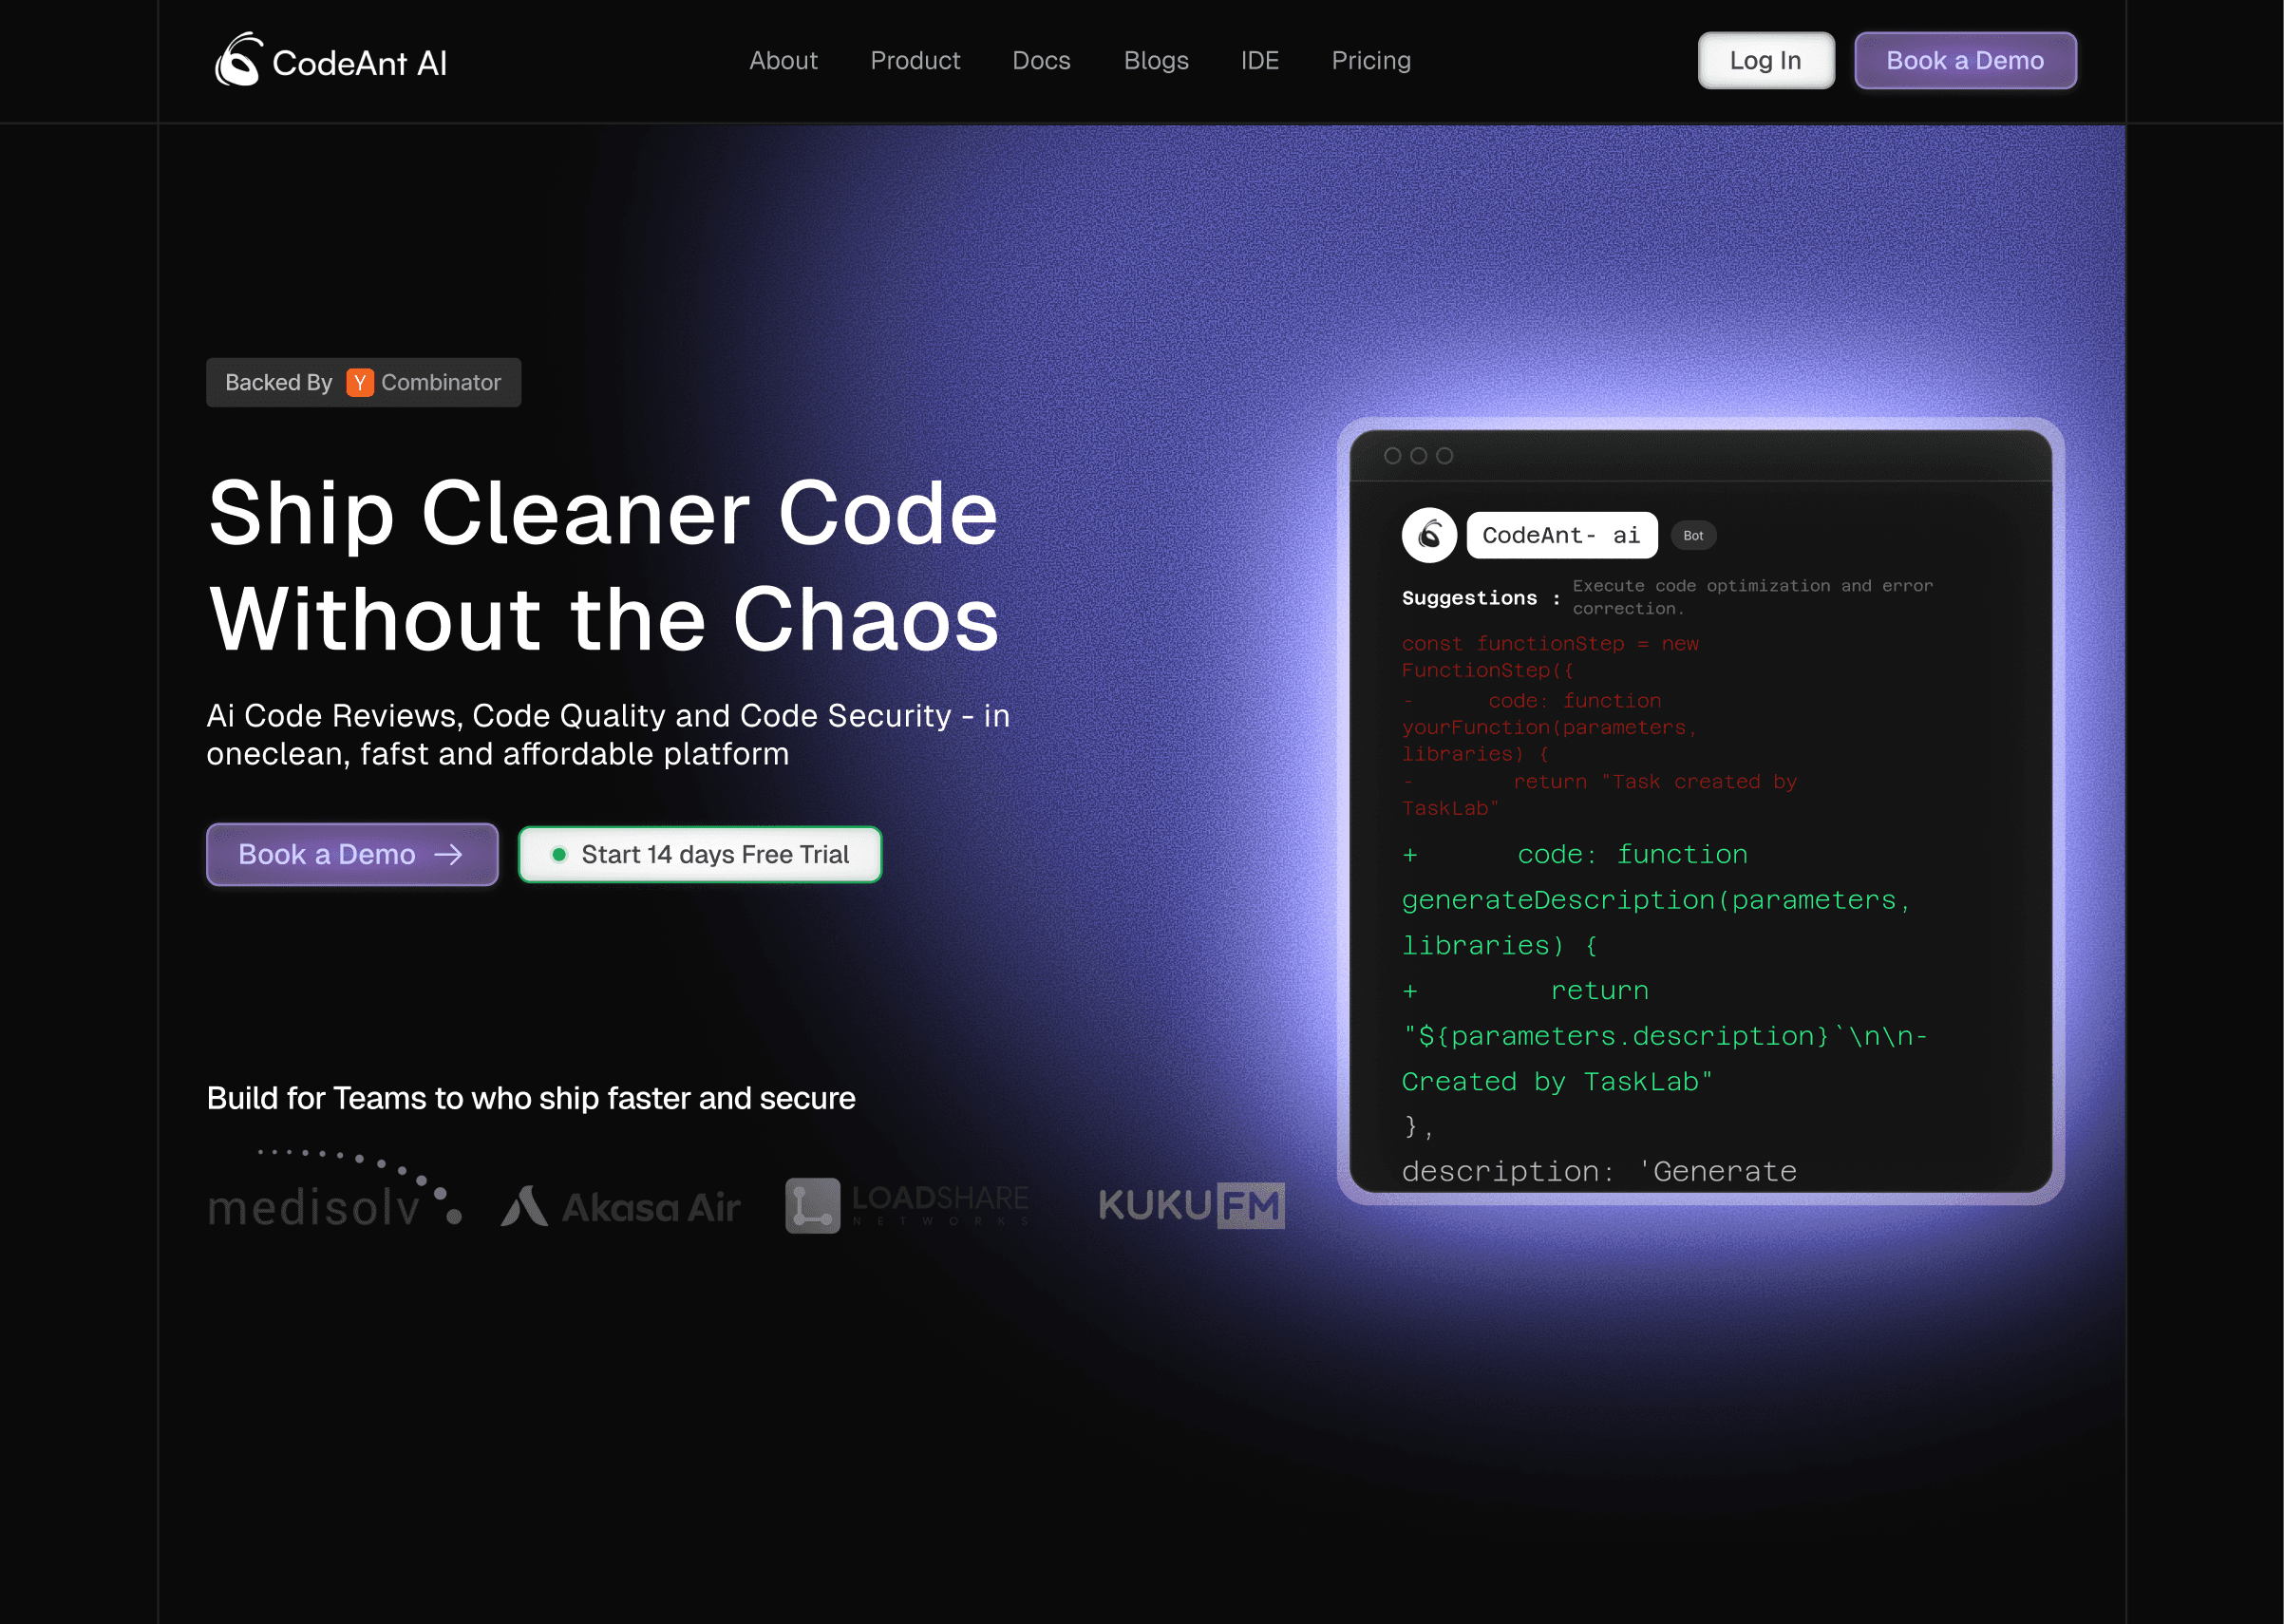Click the hero Book a Demo arrow button
Screen dimensions: 2284x1624
352,854
